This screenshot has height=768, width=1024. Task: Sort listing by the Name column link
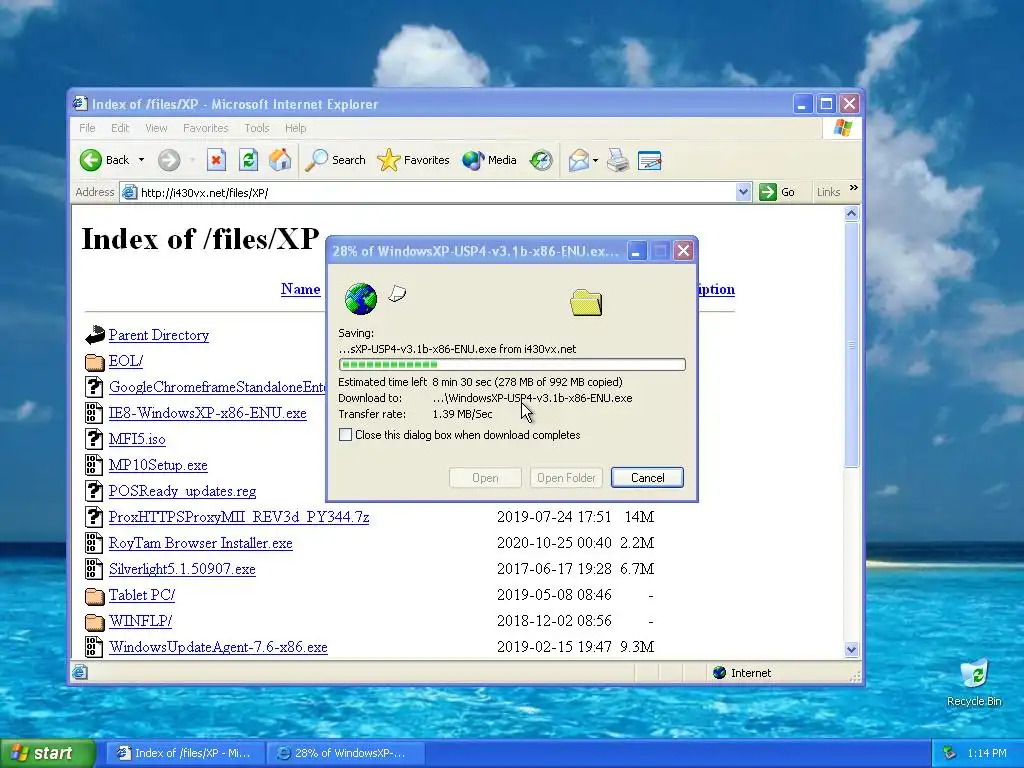(300, 289)
